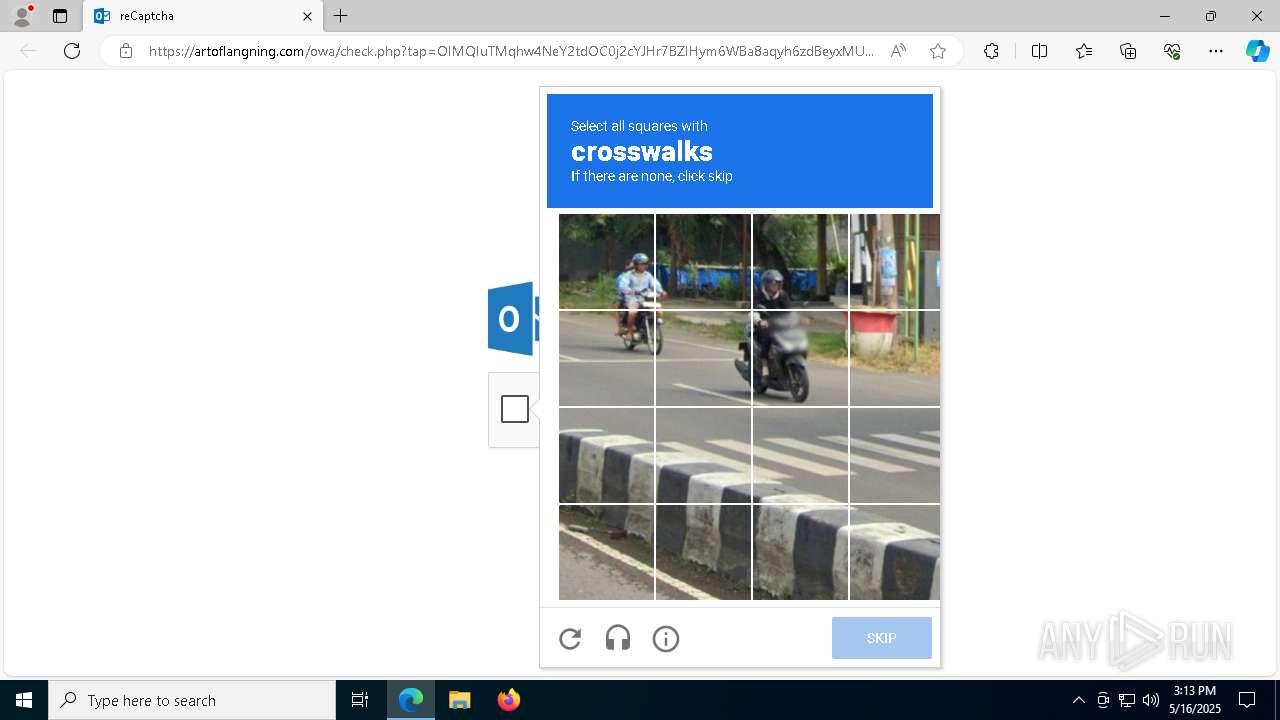Screen dimensions: 1280x720
Task: Close the reCaptcha tab
Action: coord(307,16)
